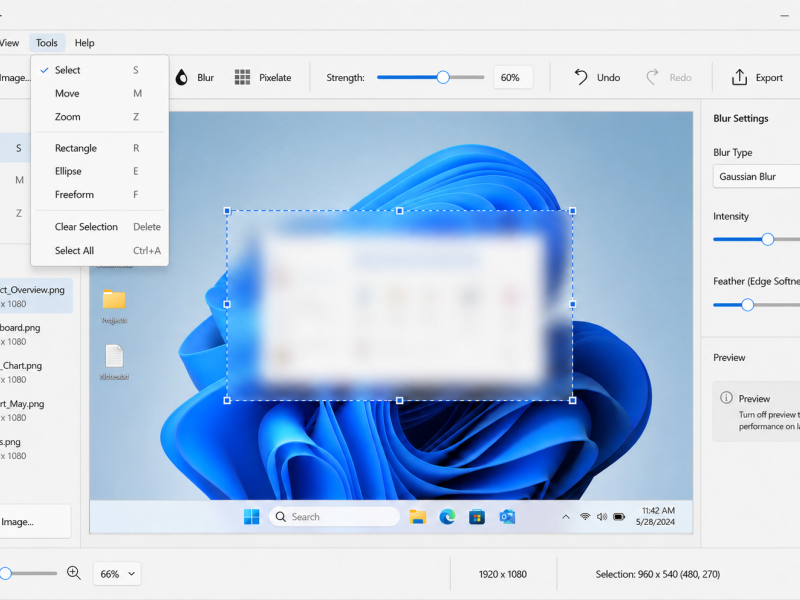Click the Wi-Fi tray icon
Image resolution: width=800 pixels, height=600 pixels.
coord(585,517)
